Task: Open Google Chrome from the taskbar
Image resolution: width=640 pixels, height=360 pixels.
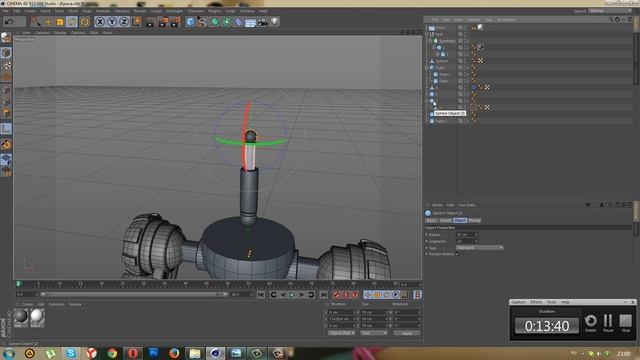Action: tap(112, 353)
